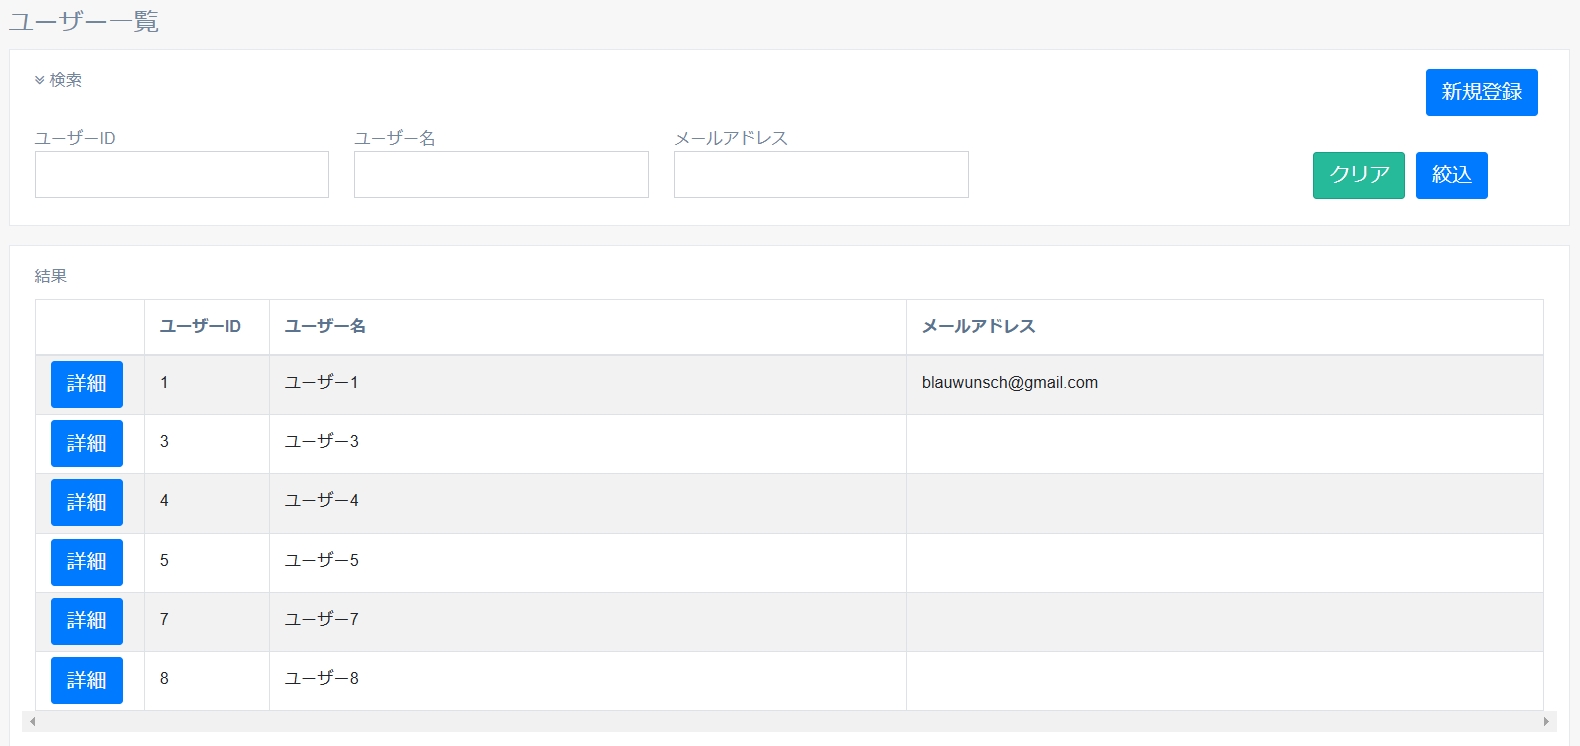
Task: Collapse the 検索 search section chevron
Action: point(40,80)
